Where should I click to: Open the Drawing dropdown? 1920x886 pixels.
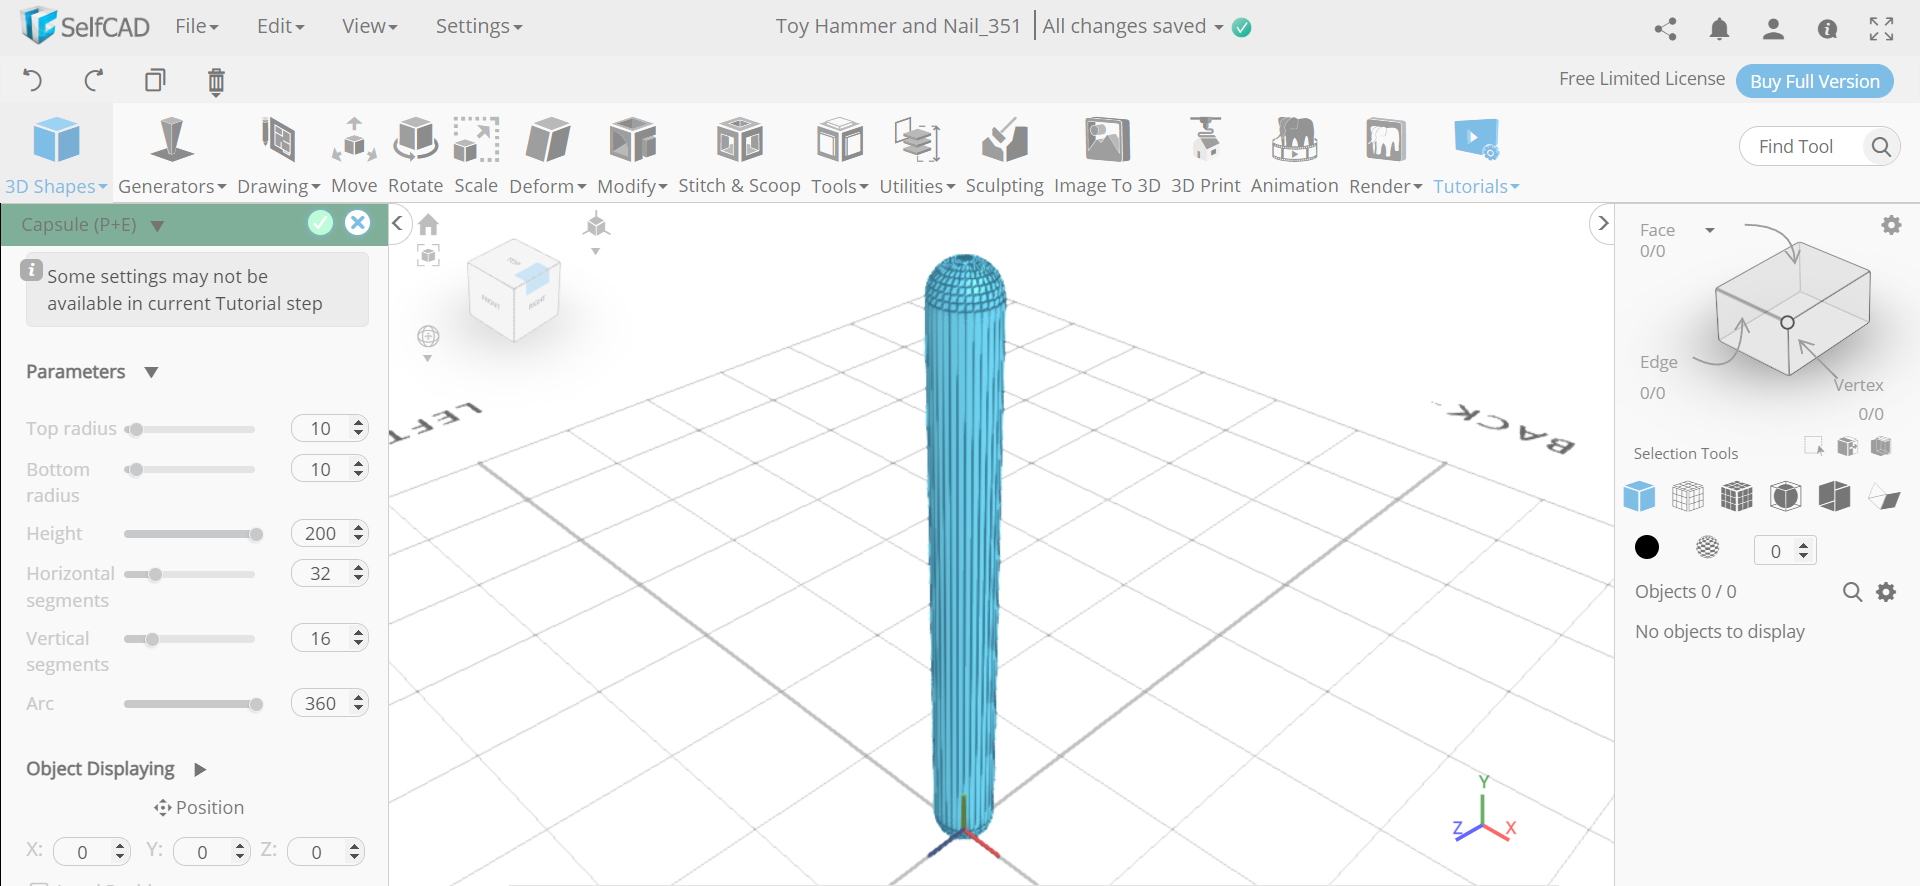278,155
